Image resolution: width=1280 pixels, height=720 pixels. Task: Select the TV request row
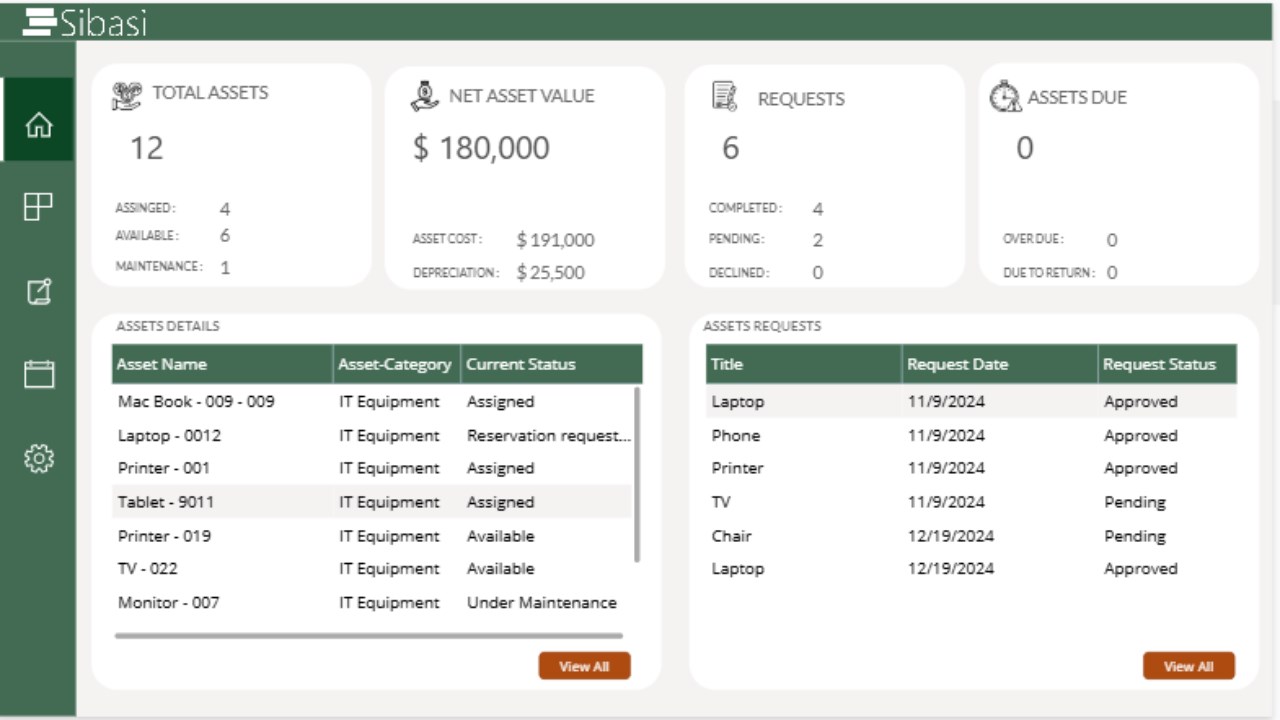(971, 502)
